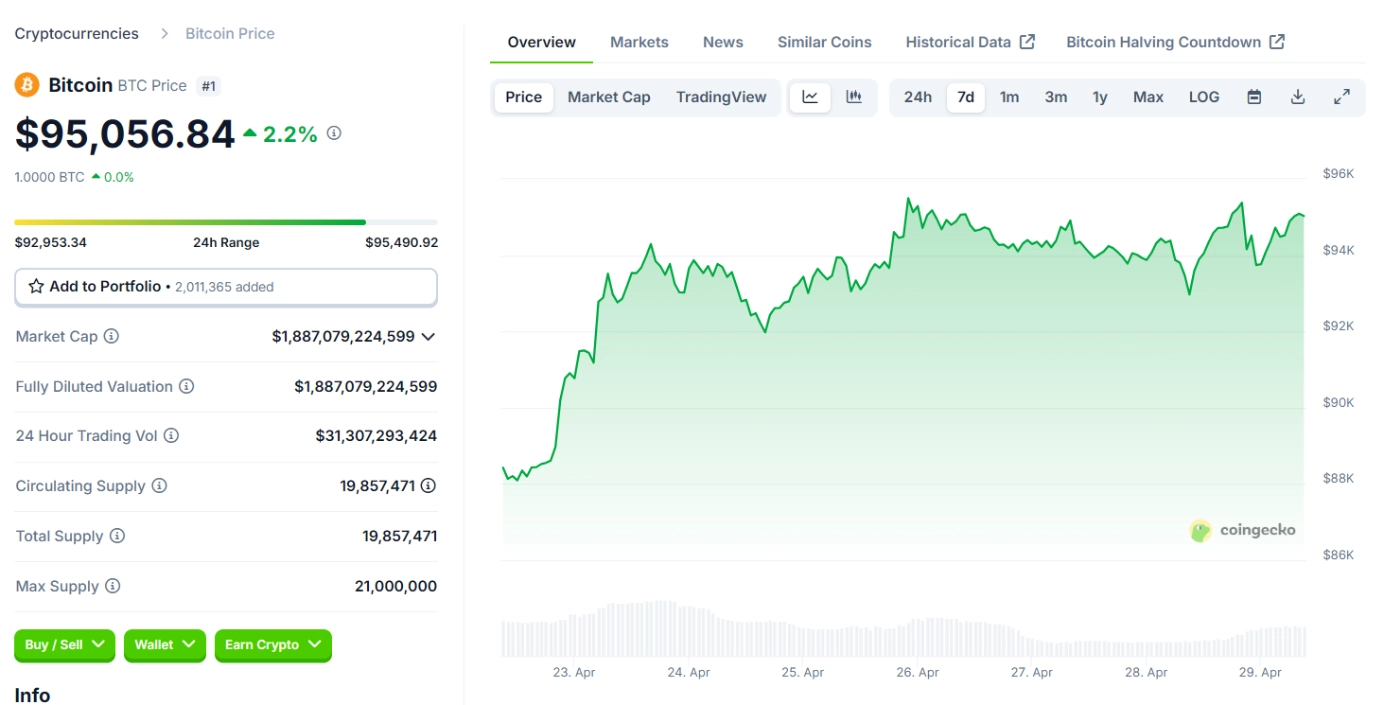Set chart range to 24h
The image size is (1384, 705).
pyautogui.click(x=918, y=97)
